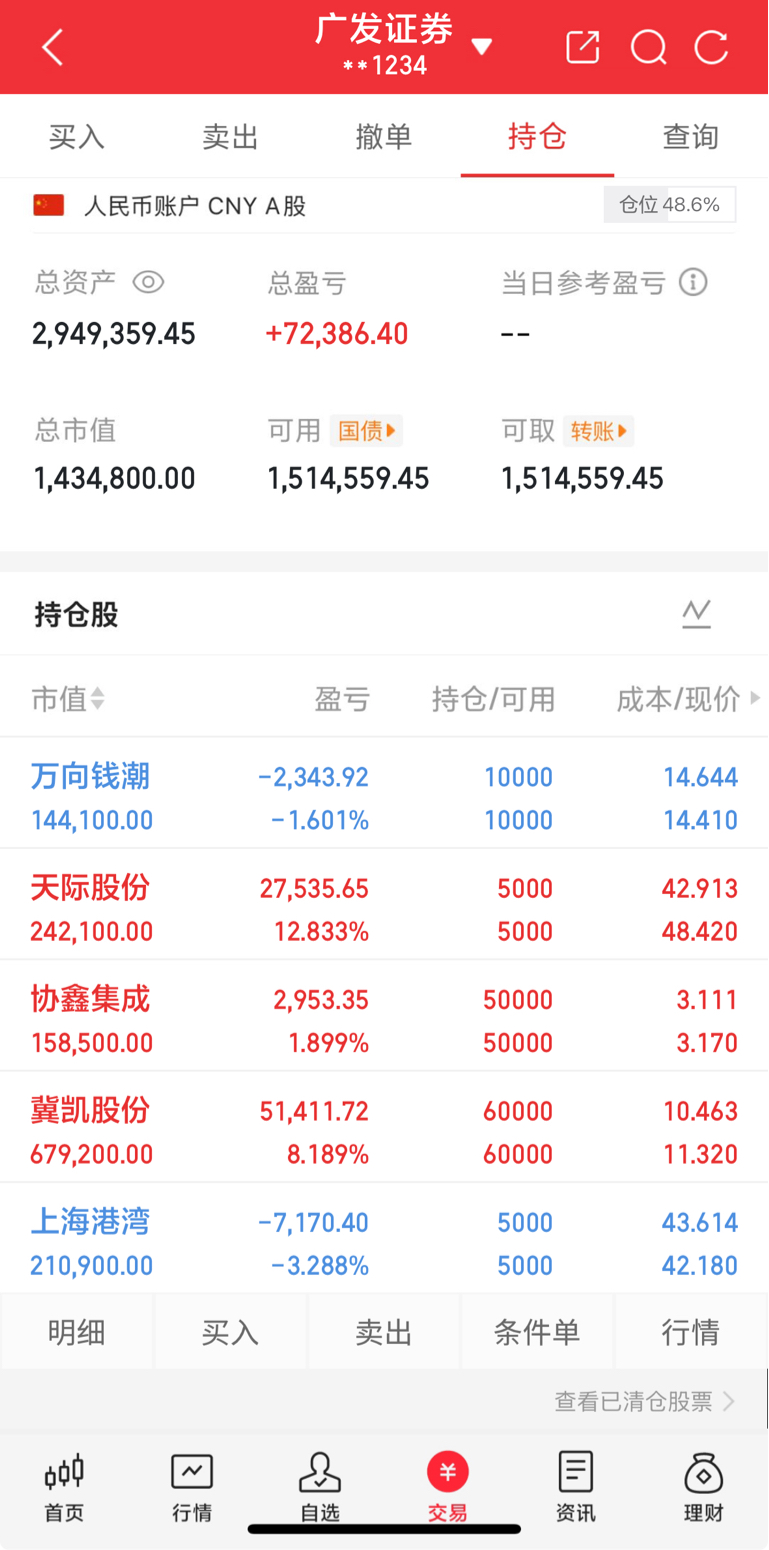Tap the 明细 action button
The image size is (769, 1550).
click(x=77, y=1332)
